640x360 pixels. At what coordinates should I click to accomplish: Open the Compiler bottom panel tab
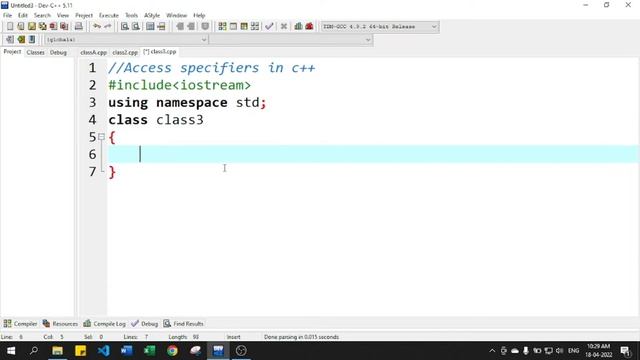pyautogui.click(x=20, y=324)
